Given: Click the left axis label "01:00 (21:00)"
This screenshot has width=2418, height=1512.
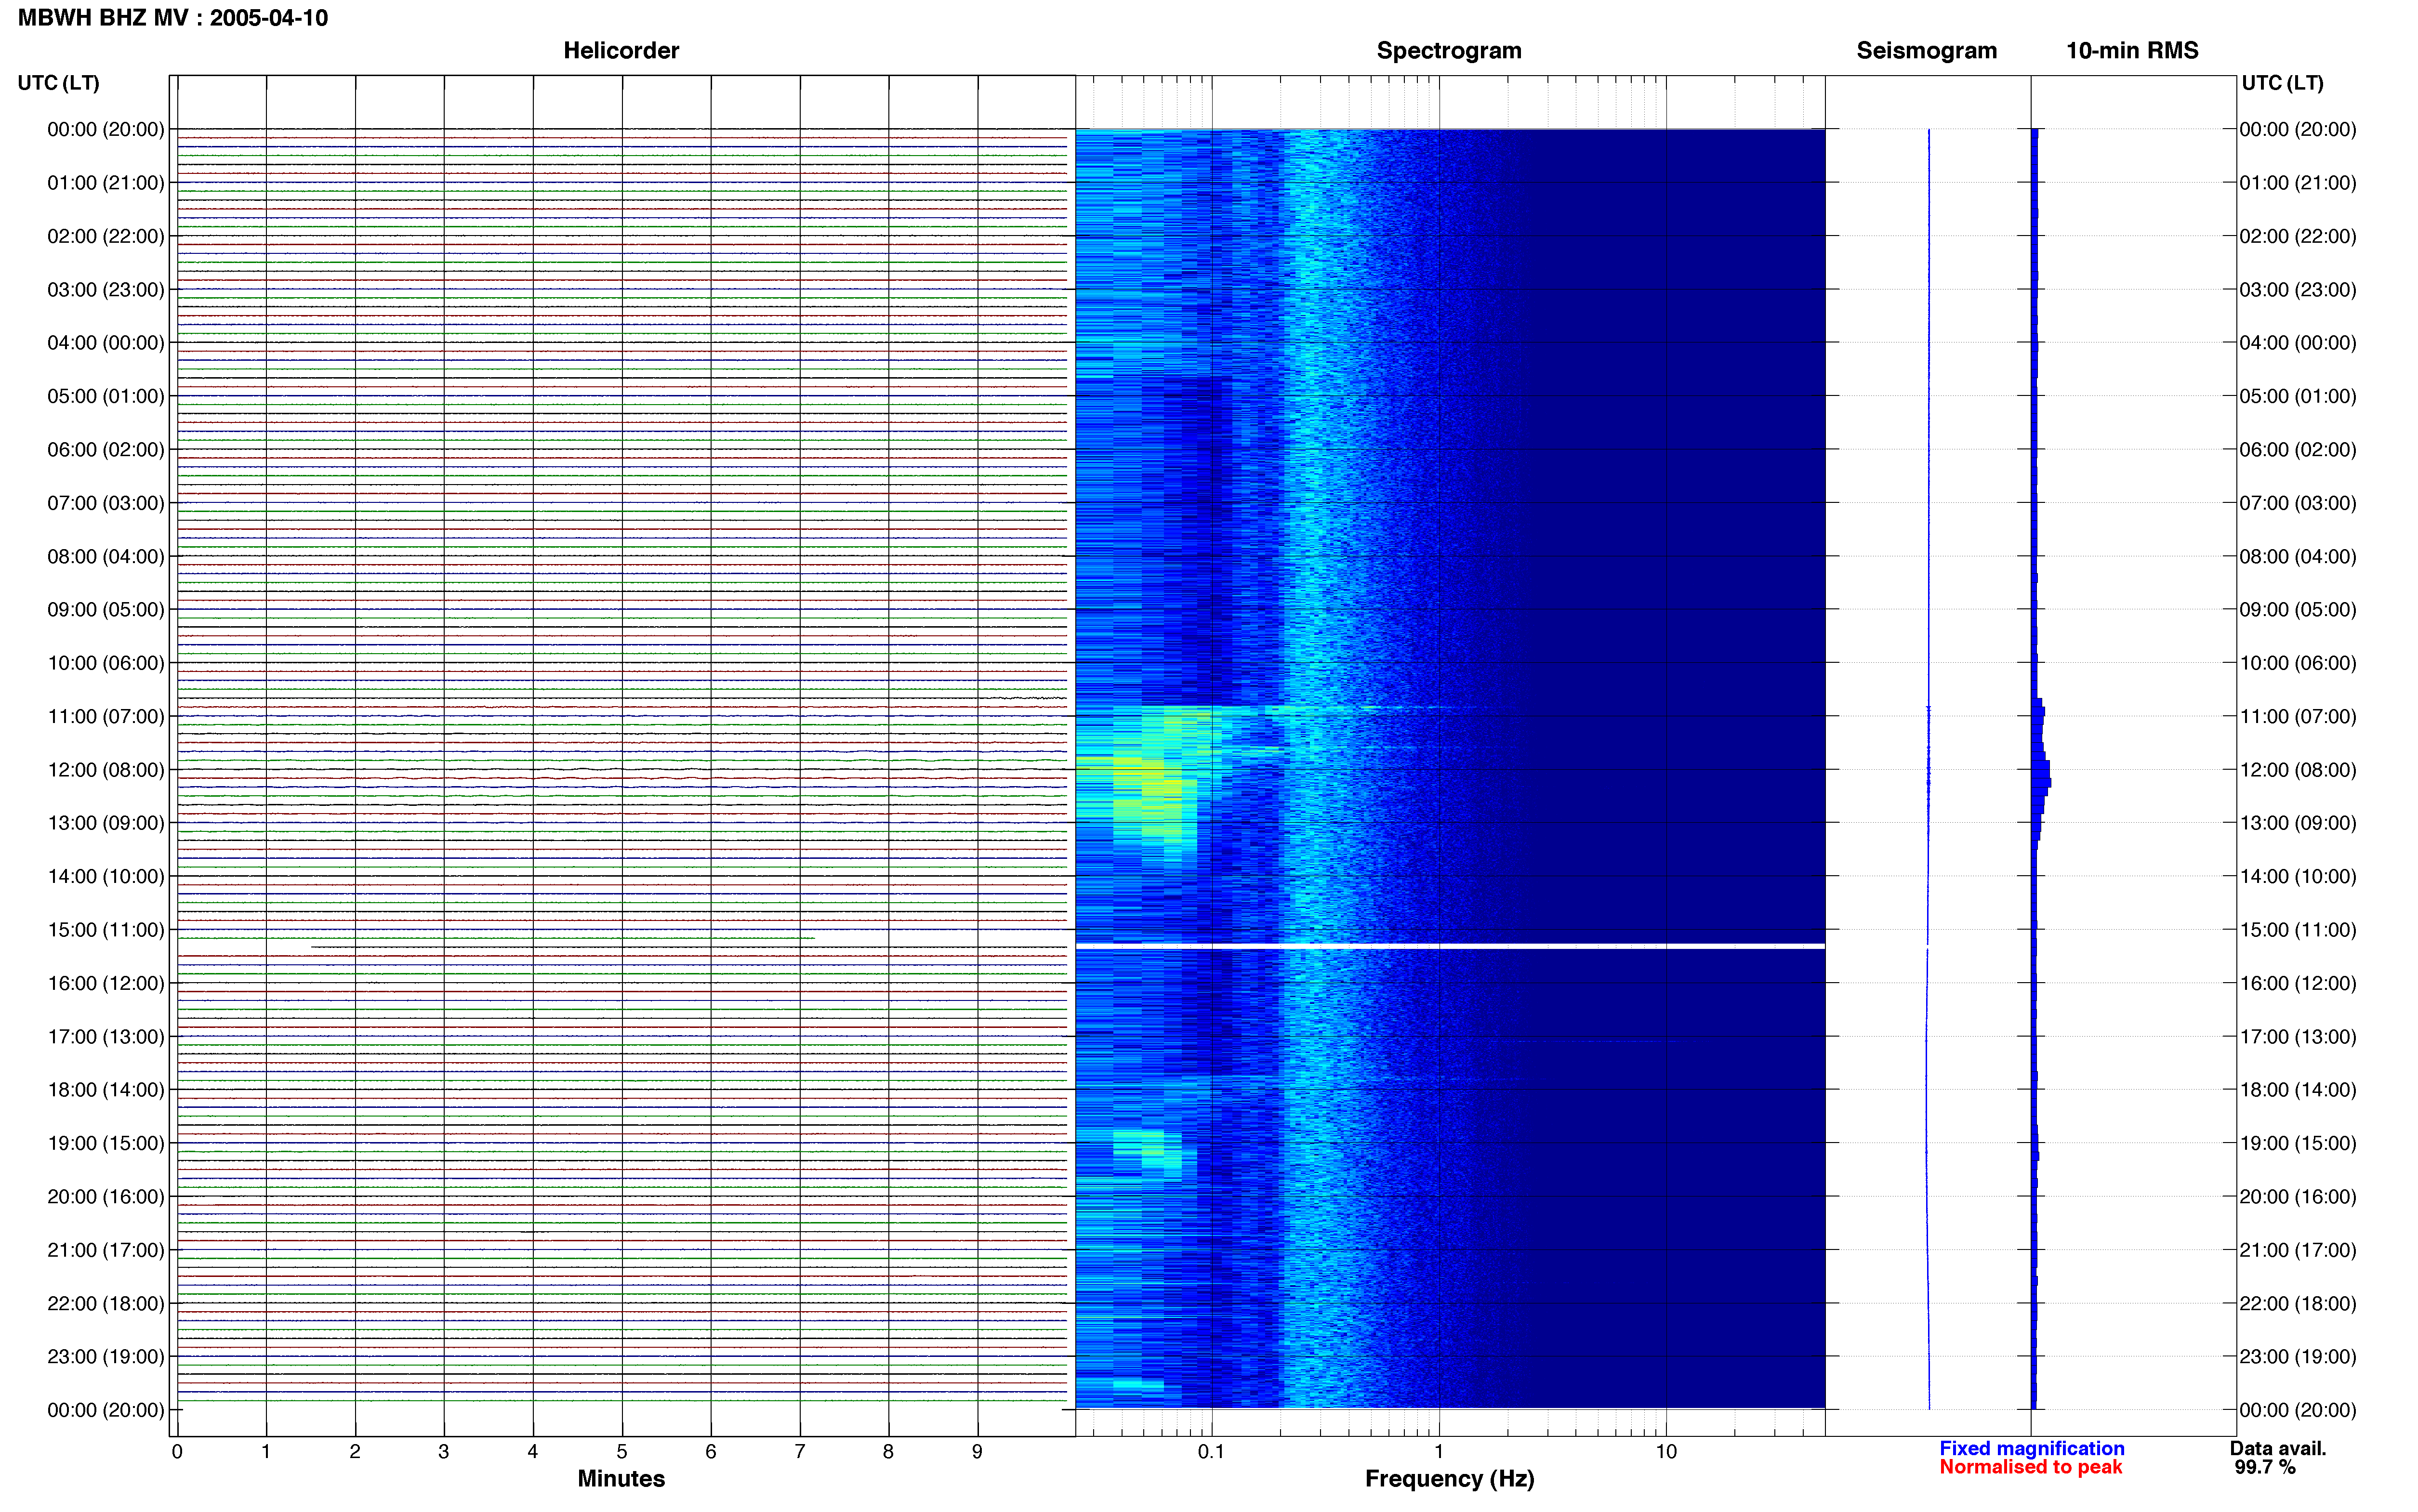Looking at the screenshot, I should (x=106, y=183).
